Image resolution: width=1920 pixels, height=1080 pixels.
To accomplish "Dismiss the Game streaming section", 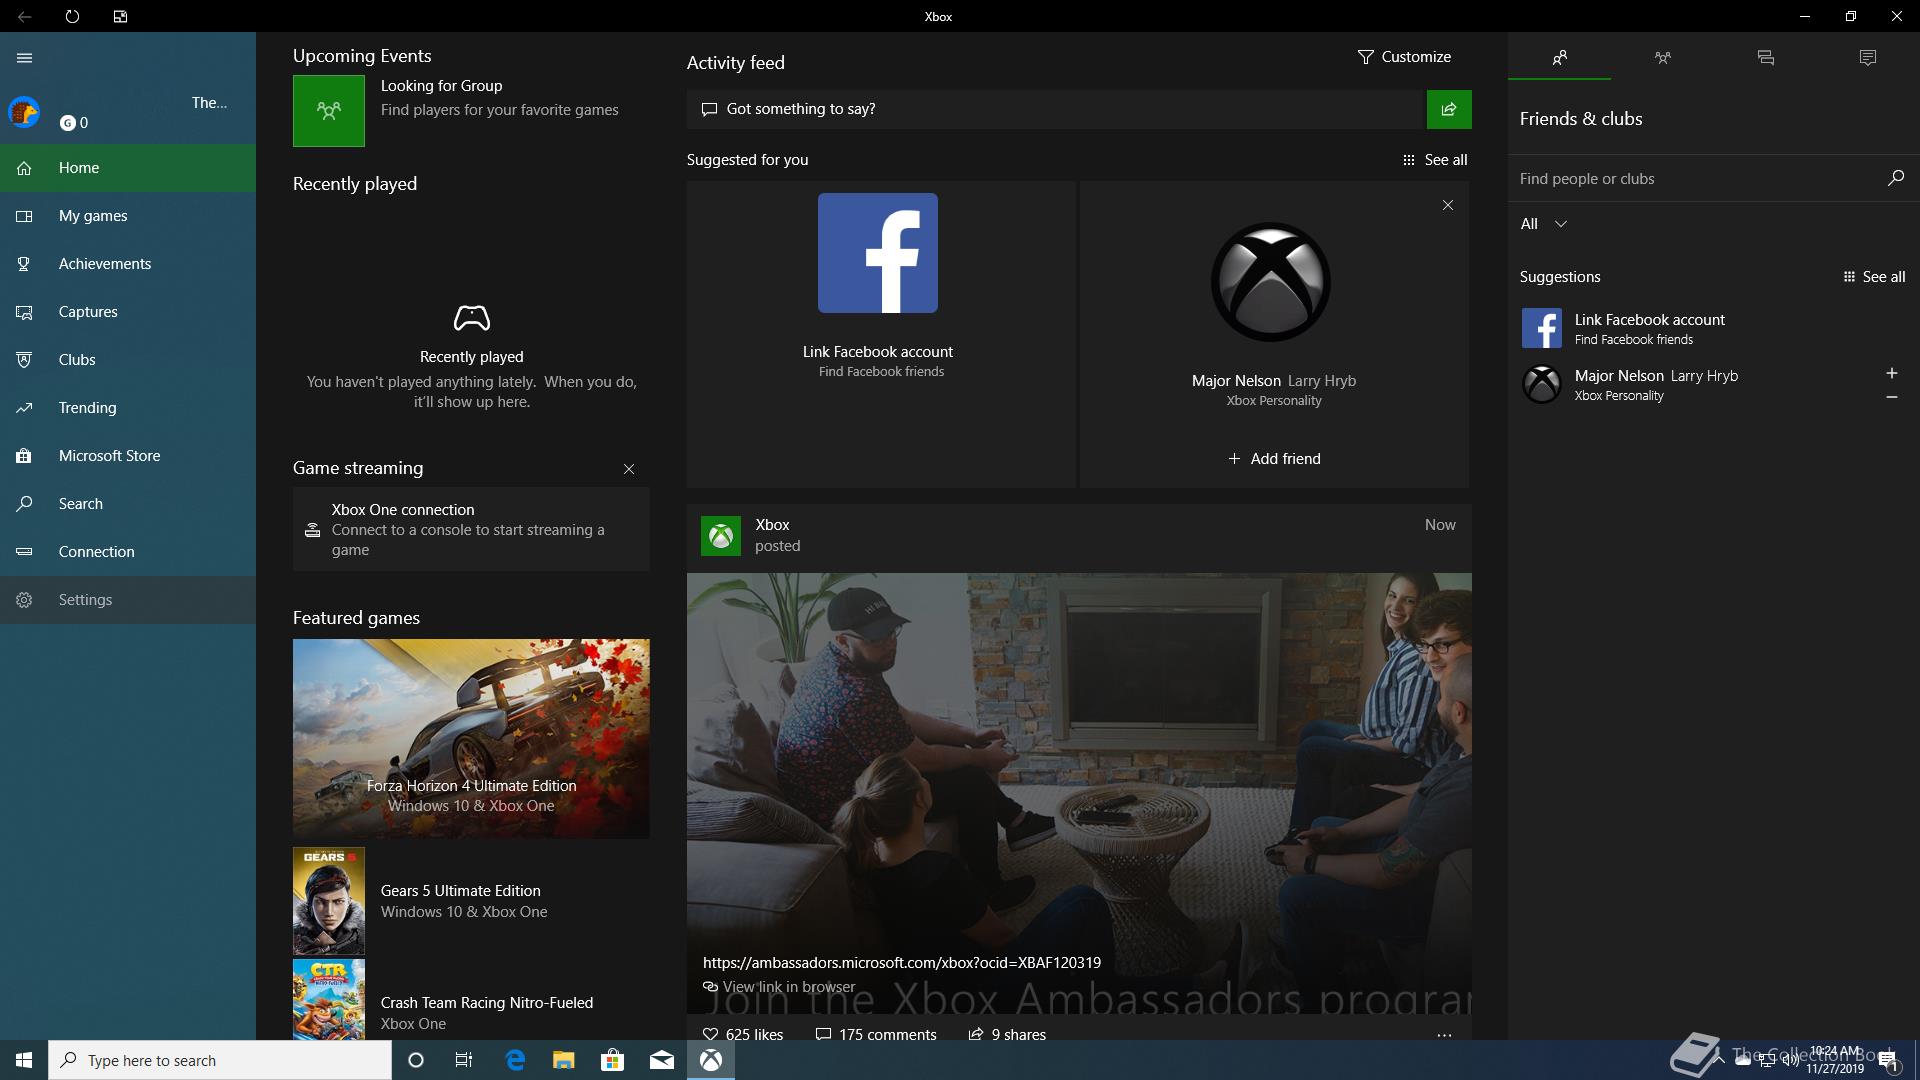I will coord(629,469).
